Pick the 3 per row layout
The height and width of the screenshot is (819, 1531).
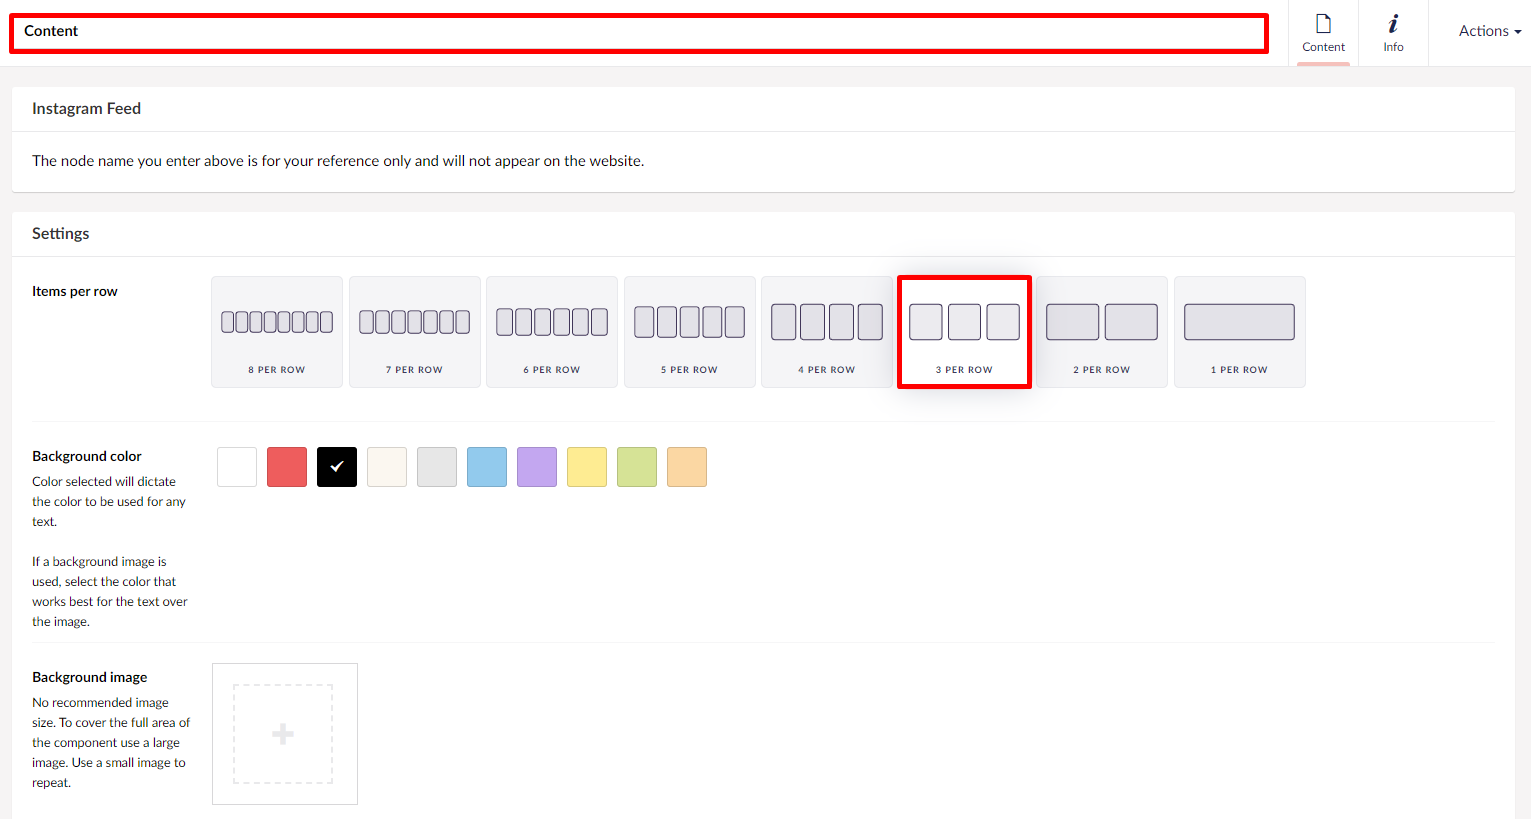pyautogui.click(x=964, y=332)
